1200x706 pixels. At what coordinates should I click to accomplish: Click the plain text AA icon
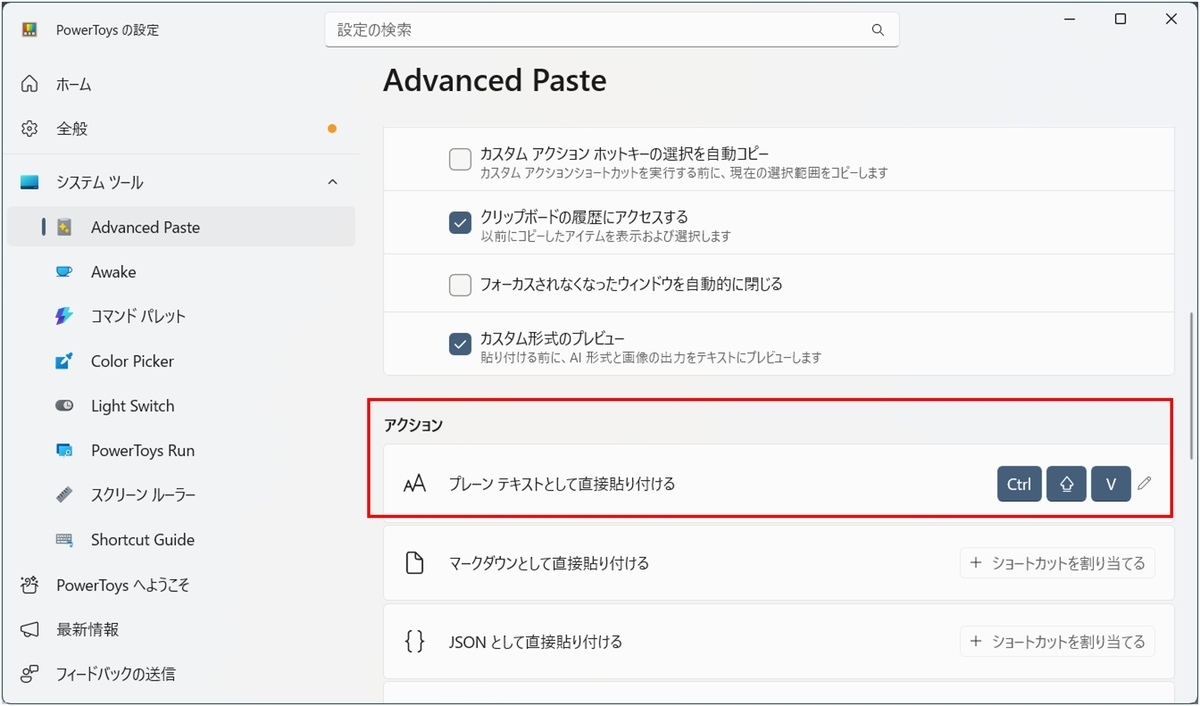(x=414, y=484)
